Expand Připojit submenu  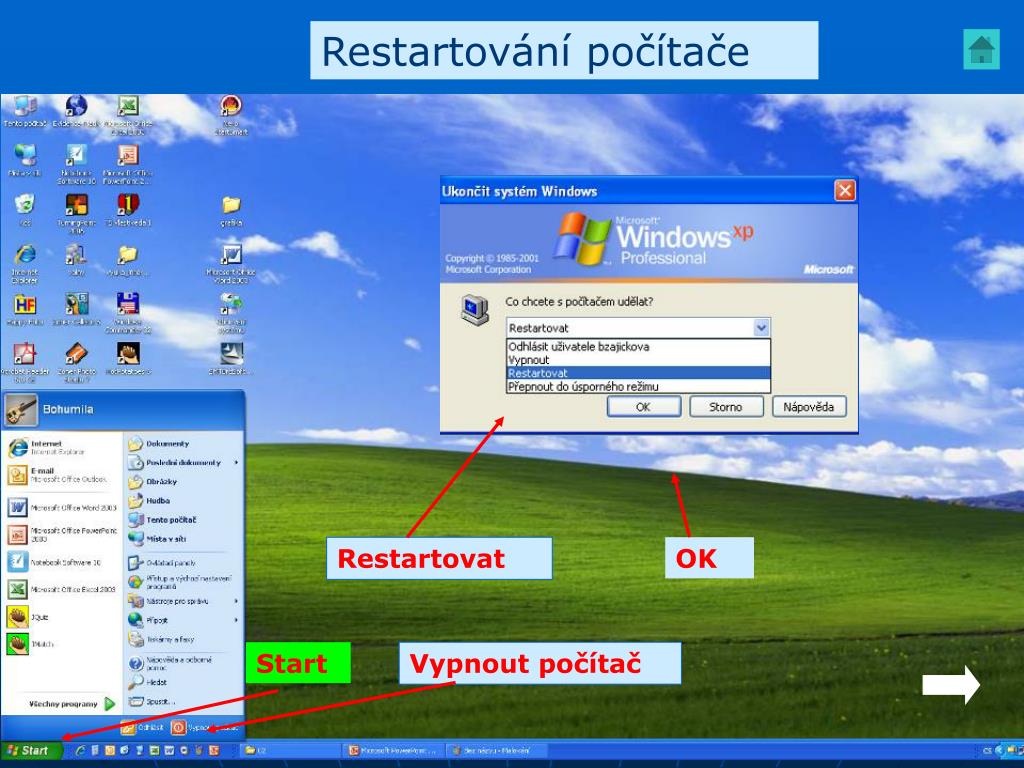click(183, 620)
